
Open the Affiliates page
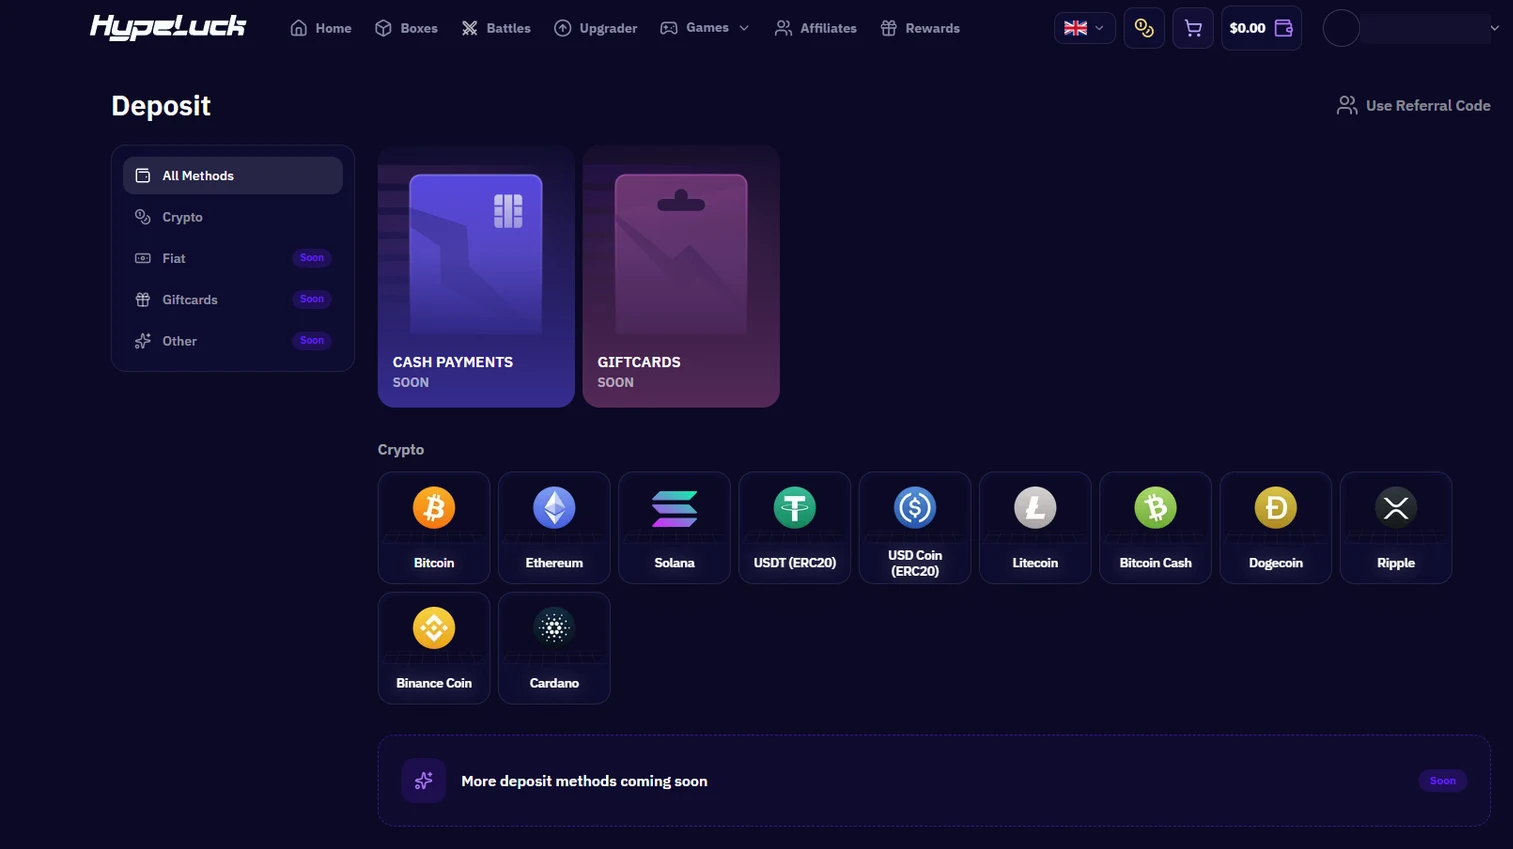pos(815,28)
